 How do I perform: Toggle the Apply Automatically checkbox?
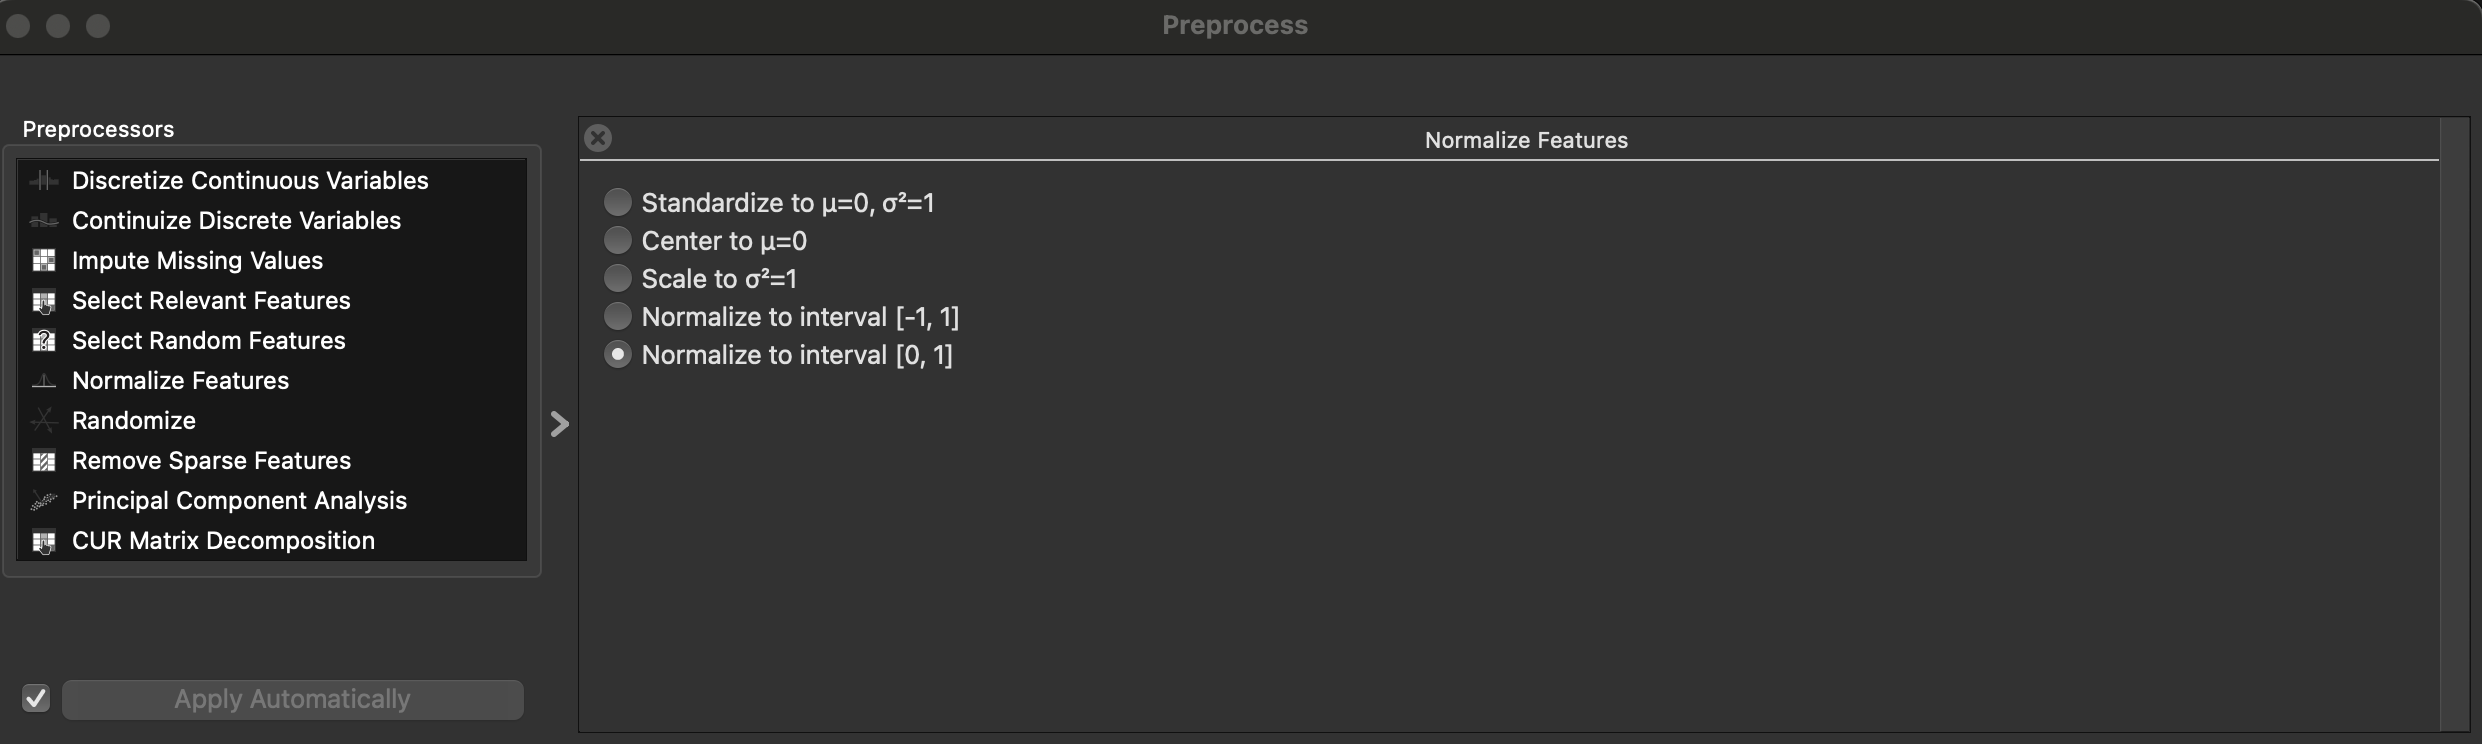tap(36, 698)
